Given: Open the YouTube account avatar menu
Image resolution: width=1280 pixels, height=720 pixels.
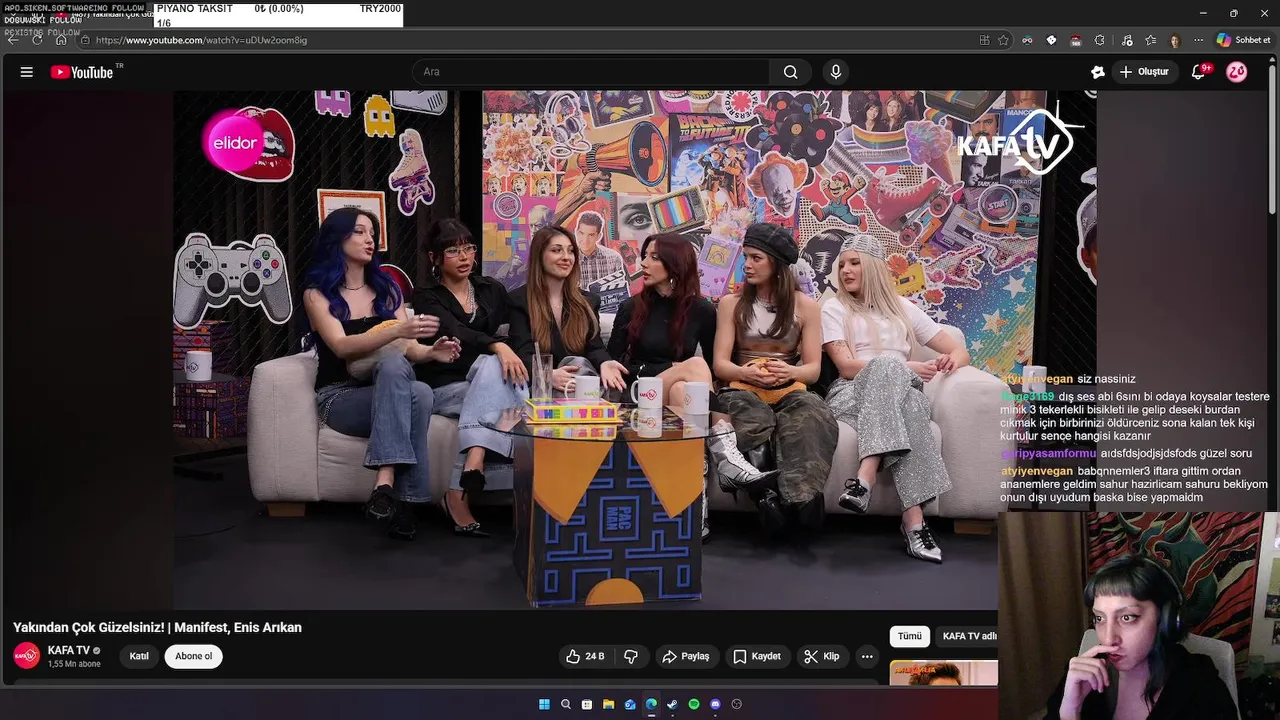Looking at the screenshot, I should [x=1237, y=72].
